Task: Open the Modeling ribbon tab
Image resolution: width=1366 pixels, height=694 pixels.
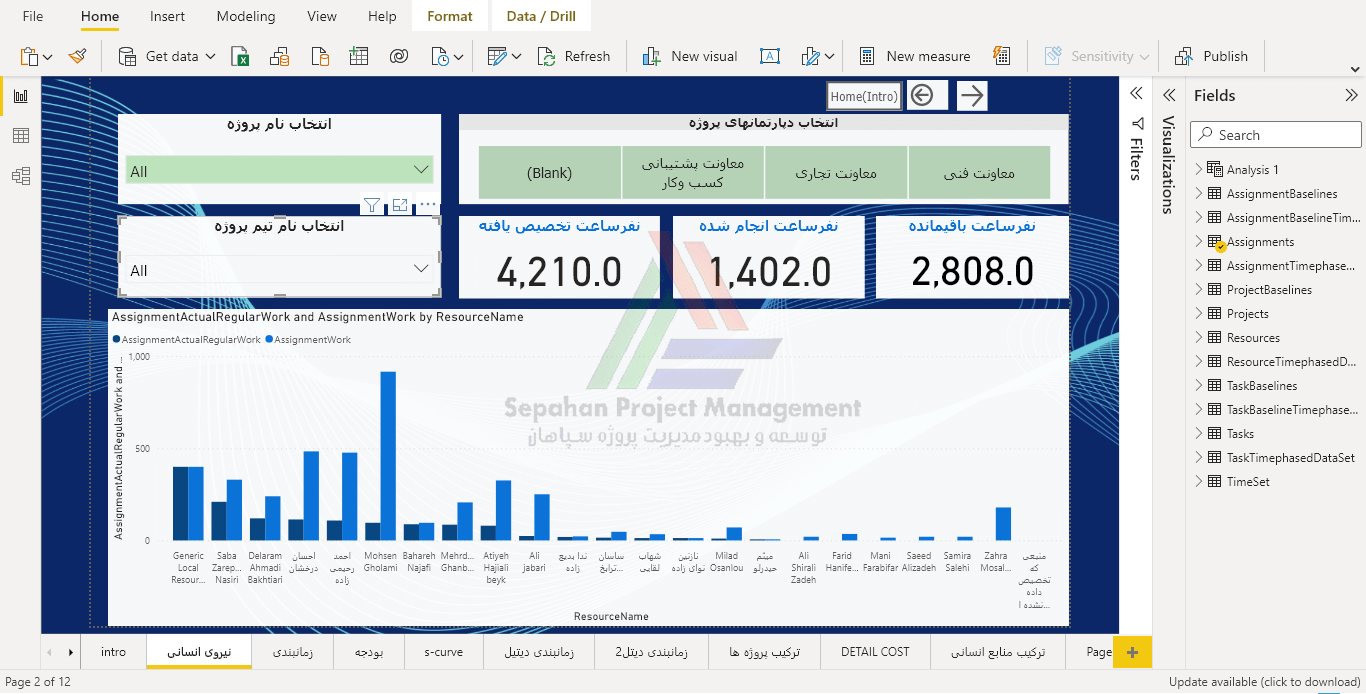Action: (x=245, y=16)
